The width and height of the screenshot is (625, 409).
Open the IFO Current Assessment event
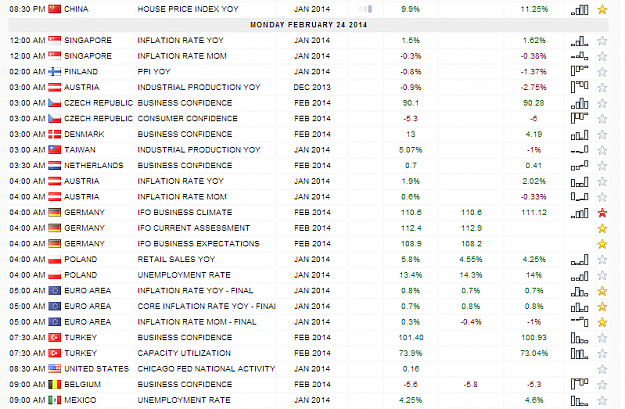[x=193, y=228]
